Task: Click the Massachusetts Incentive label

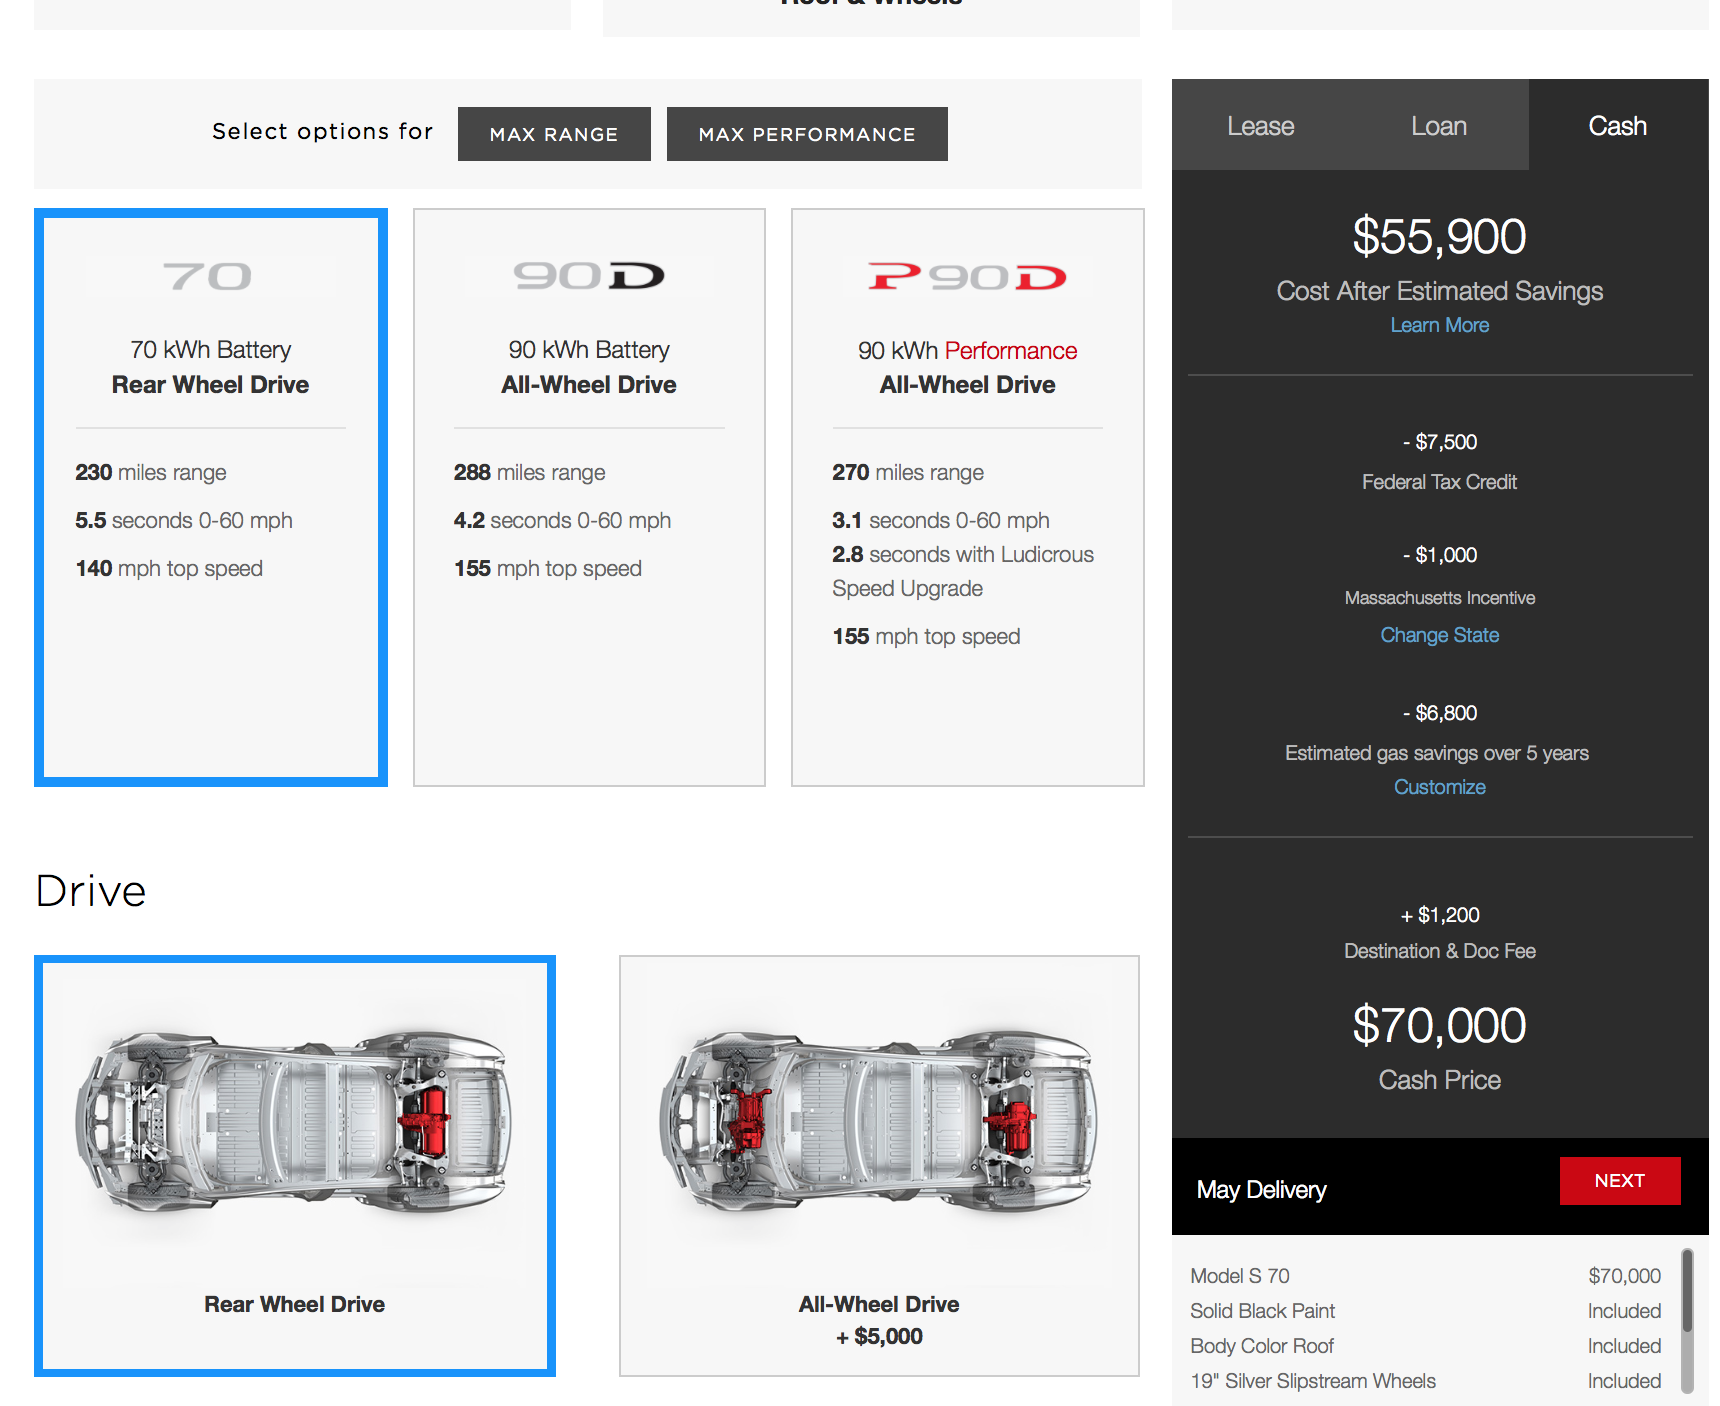Action: pos(1440,598)
